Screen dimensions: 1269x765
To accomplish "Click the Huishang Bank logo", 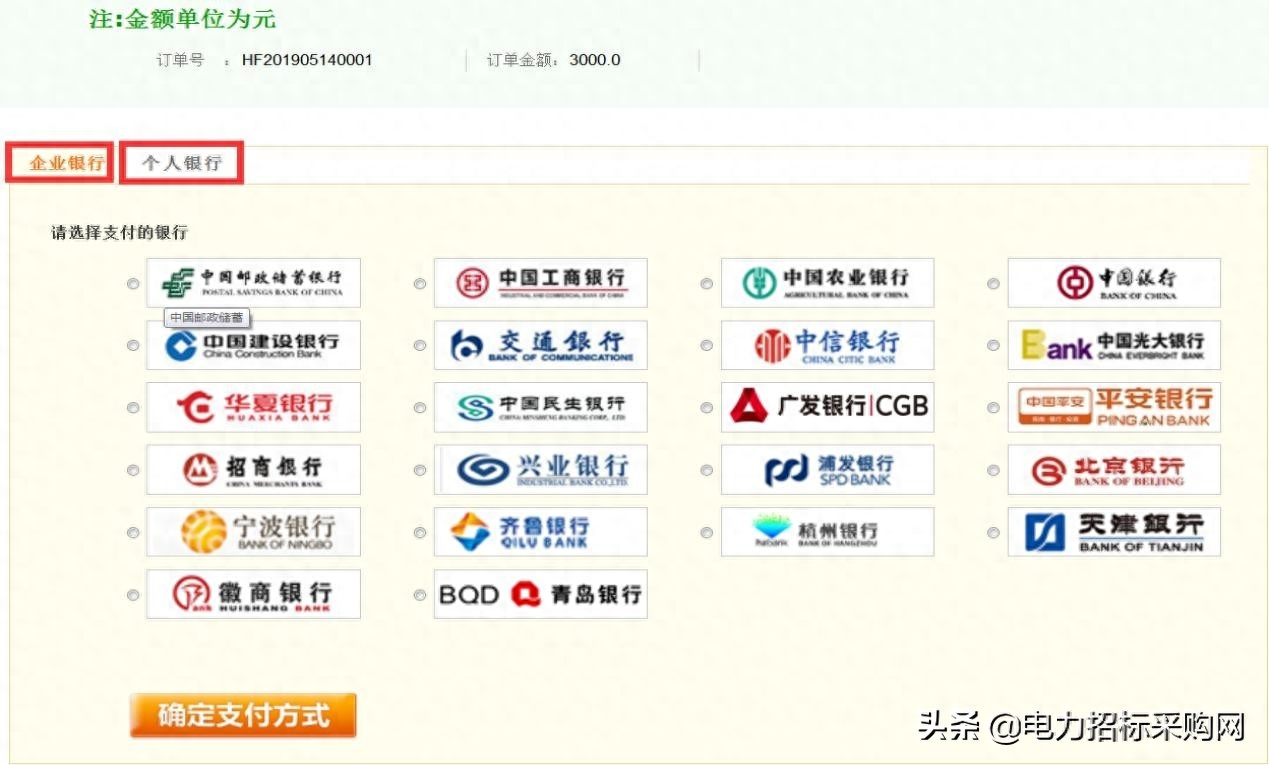I will click(x=253, y=594).
